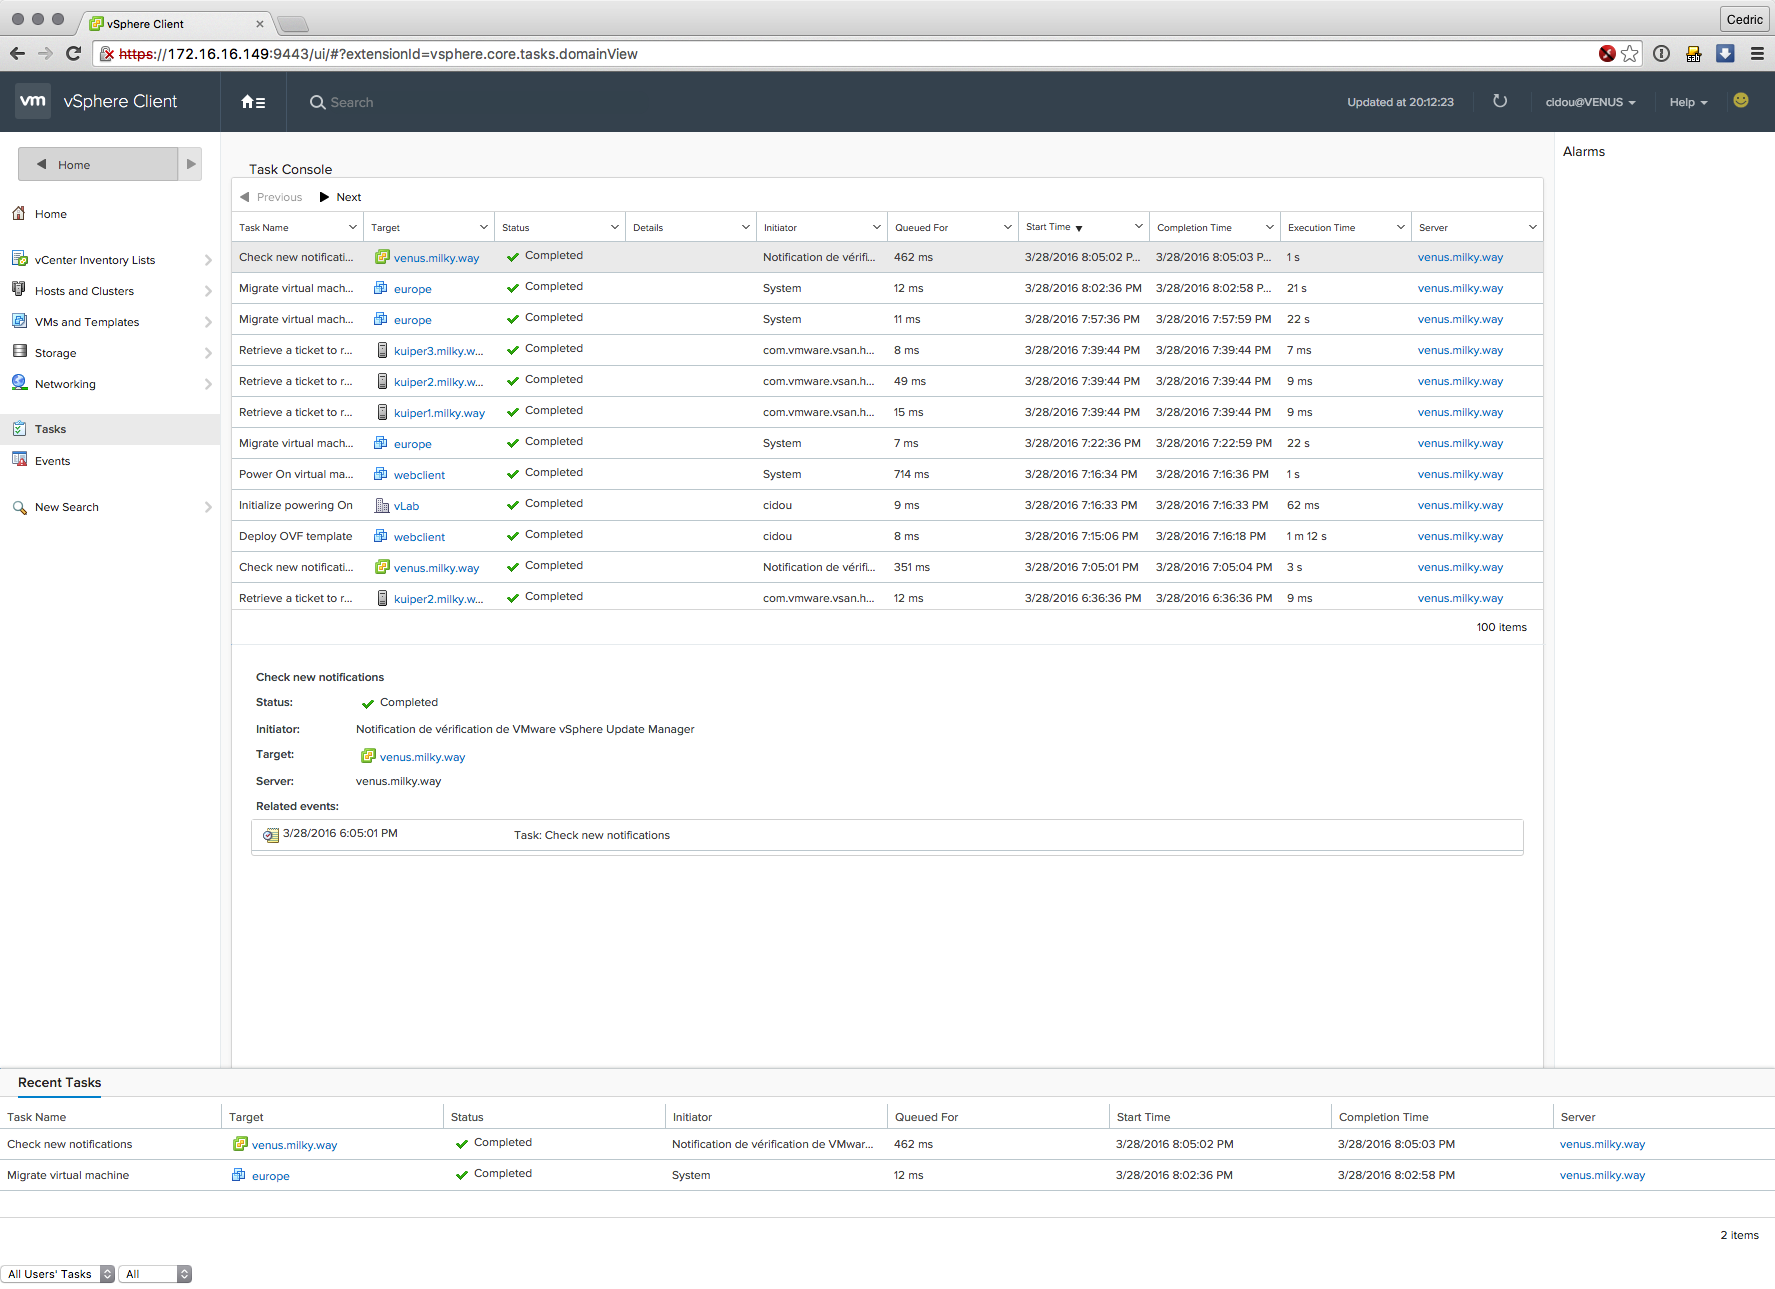Reload the browser page
Image resolution: width=1775 pixels, height=1289 pixels.
point(73,54)
